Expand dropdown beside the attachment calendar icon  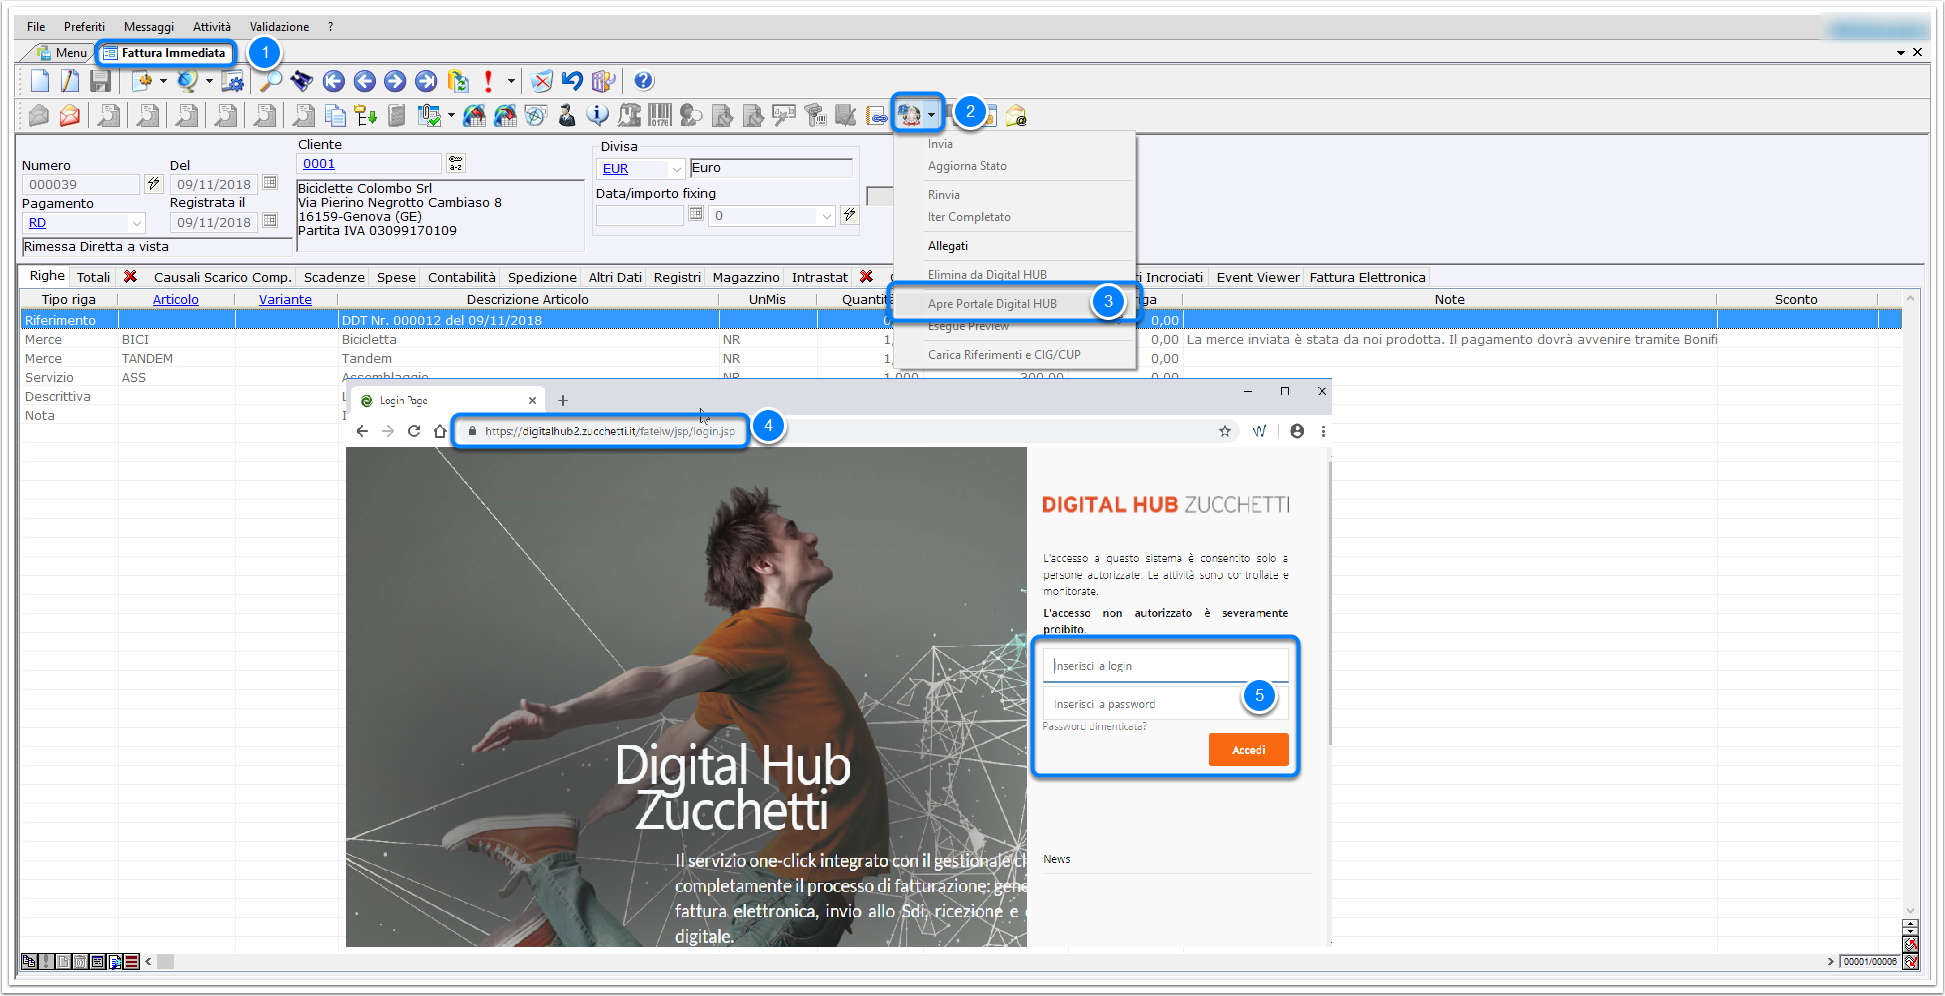(451, 116)
